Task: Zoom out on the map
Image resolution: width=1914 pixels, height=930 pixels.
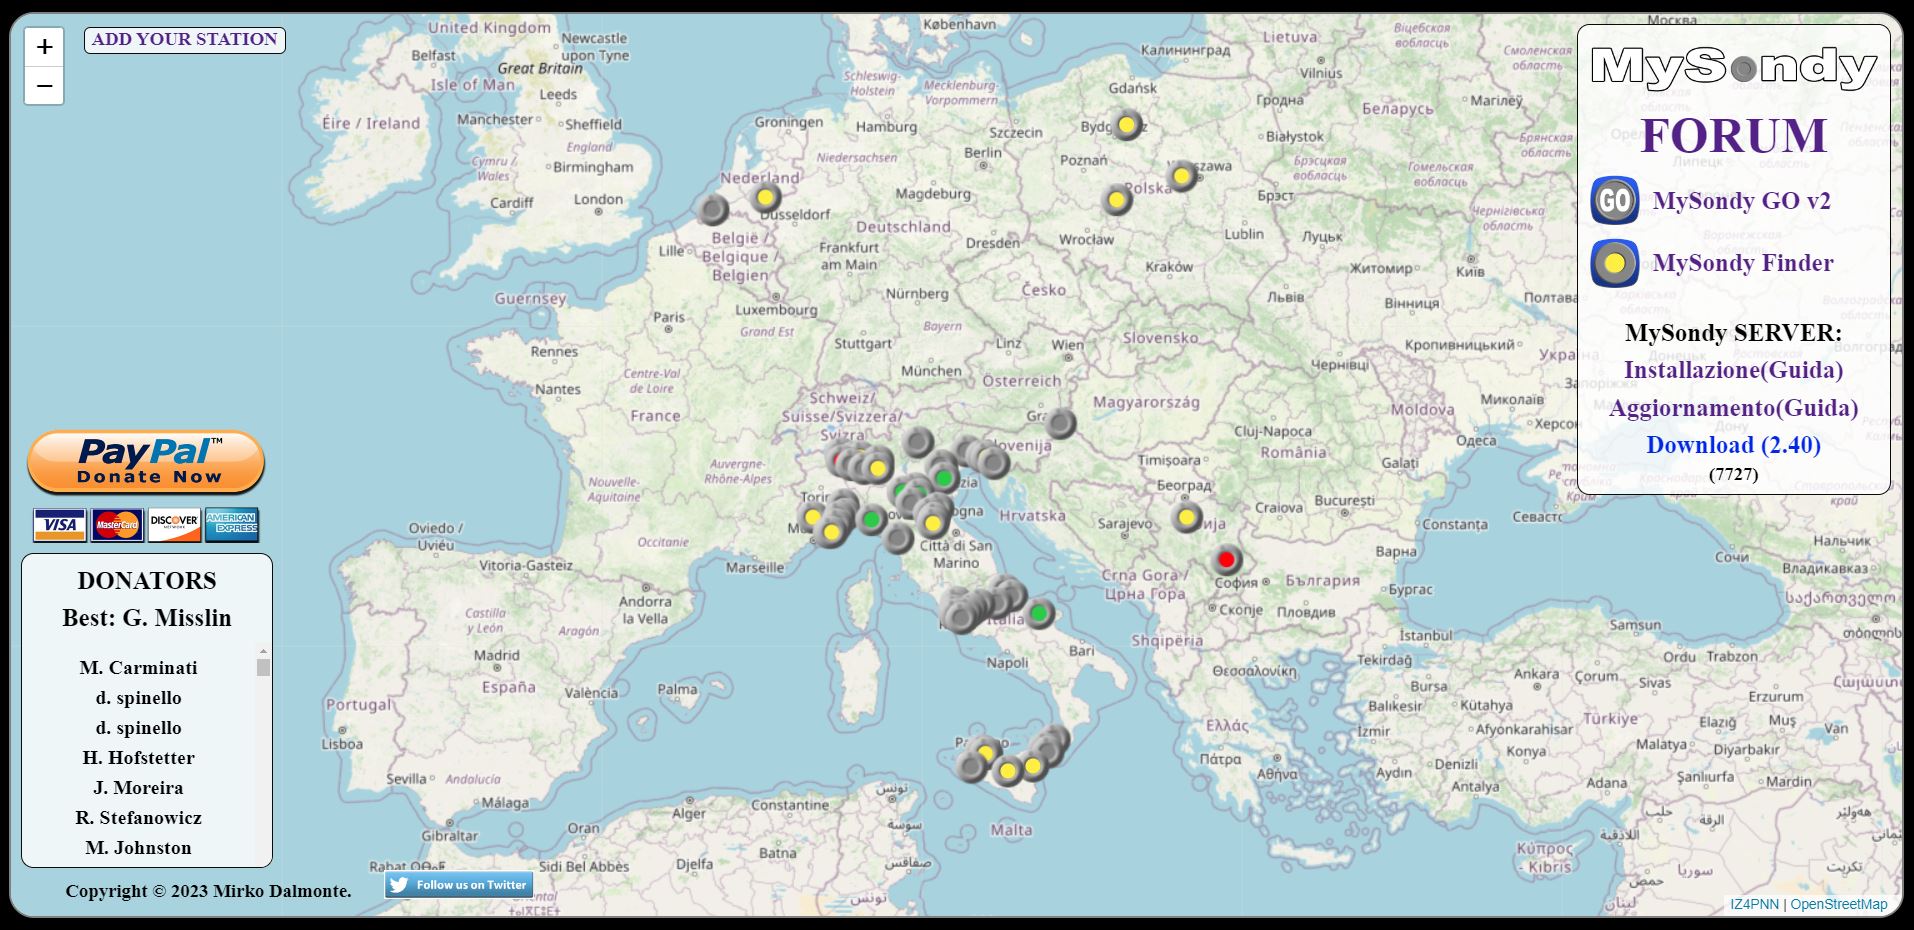Action: coord(44,86)
